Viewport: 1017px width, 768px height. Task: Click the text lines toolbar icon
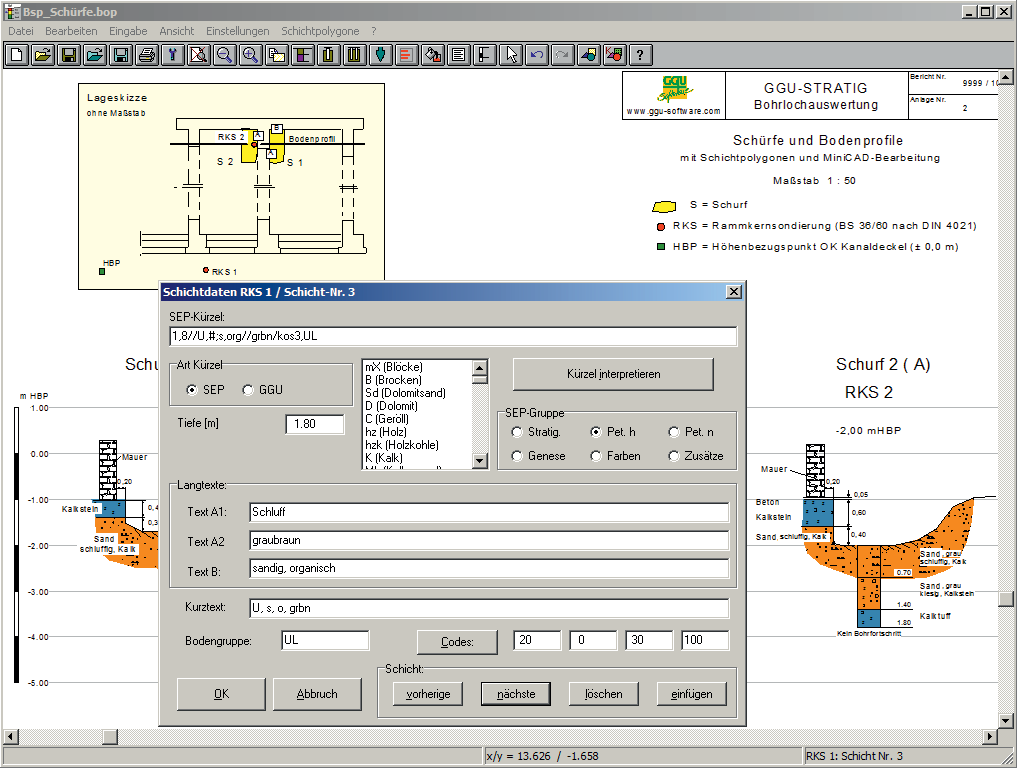(459, 55)
